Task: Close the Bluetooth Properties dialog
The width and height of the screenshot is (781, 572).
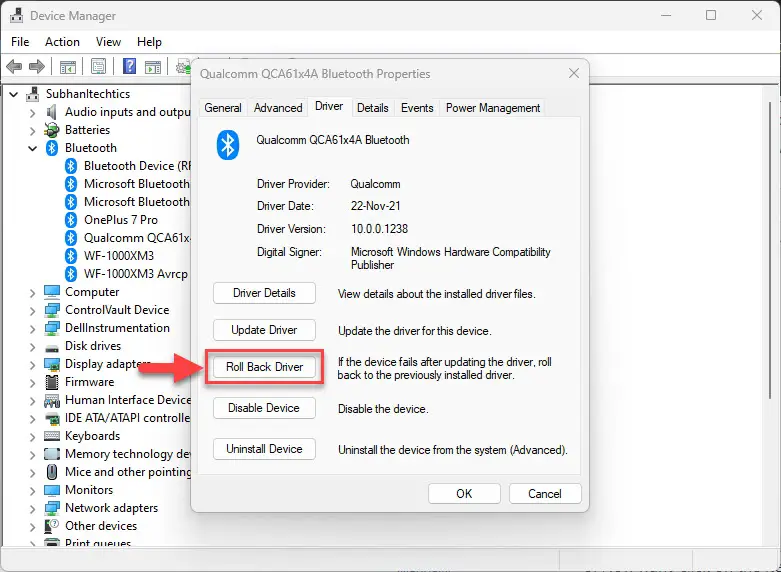Action: click(574, 74)
